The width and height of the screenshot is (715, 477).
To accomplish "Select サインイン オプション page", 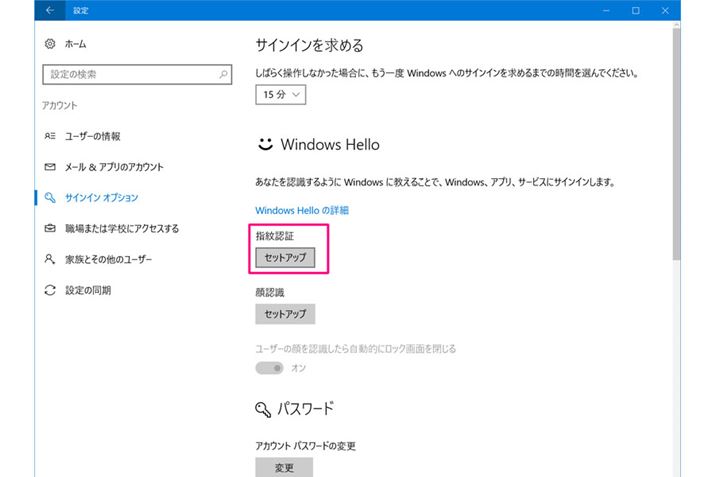I will click(101, 197).
